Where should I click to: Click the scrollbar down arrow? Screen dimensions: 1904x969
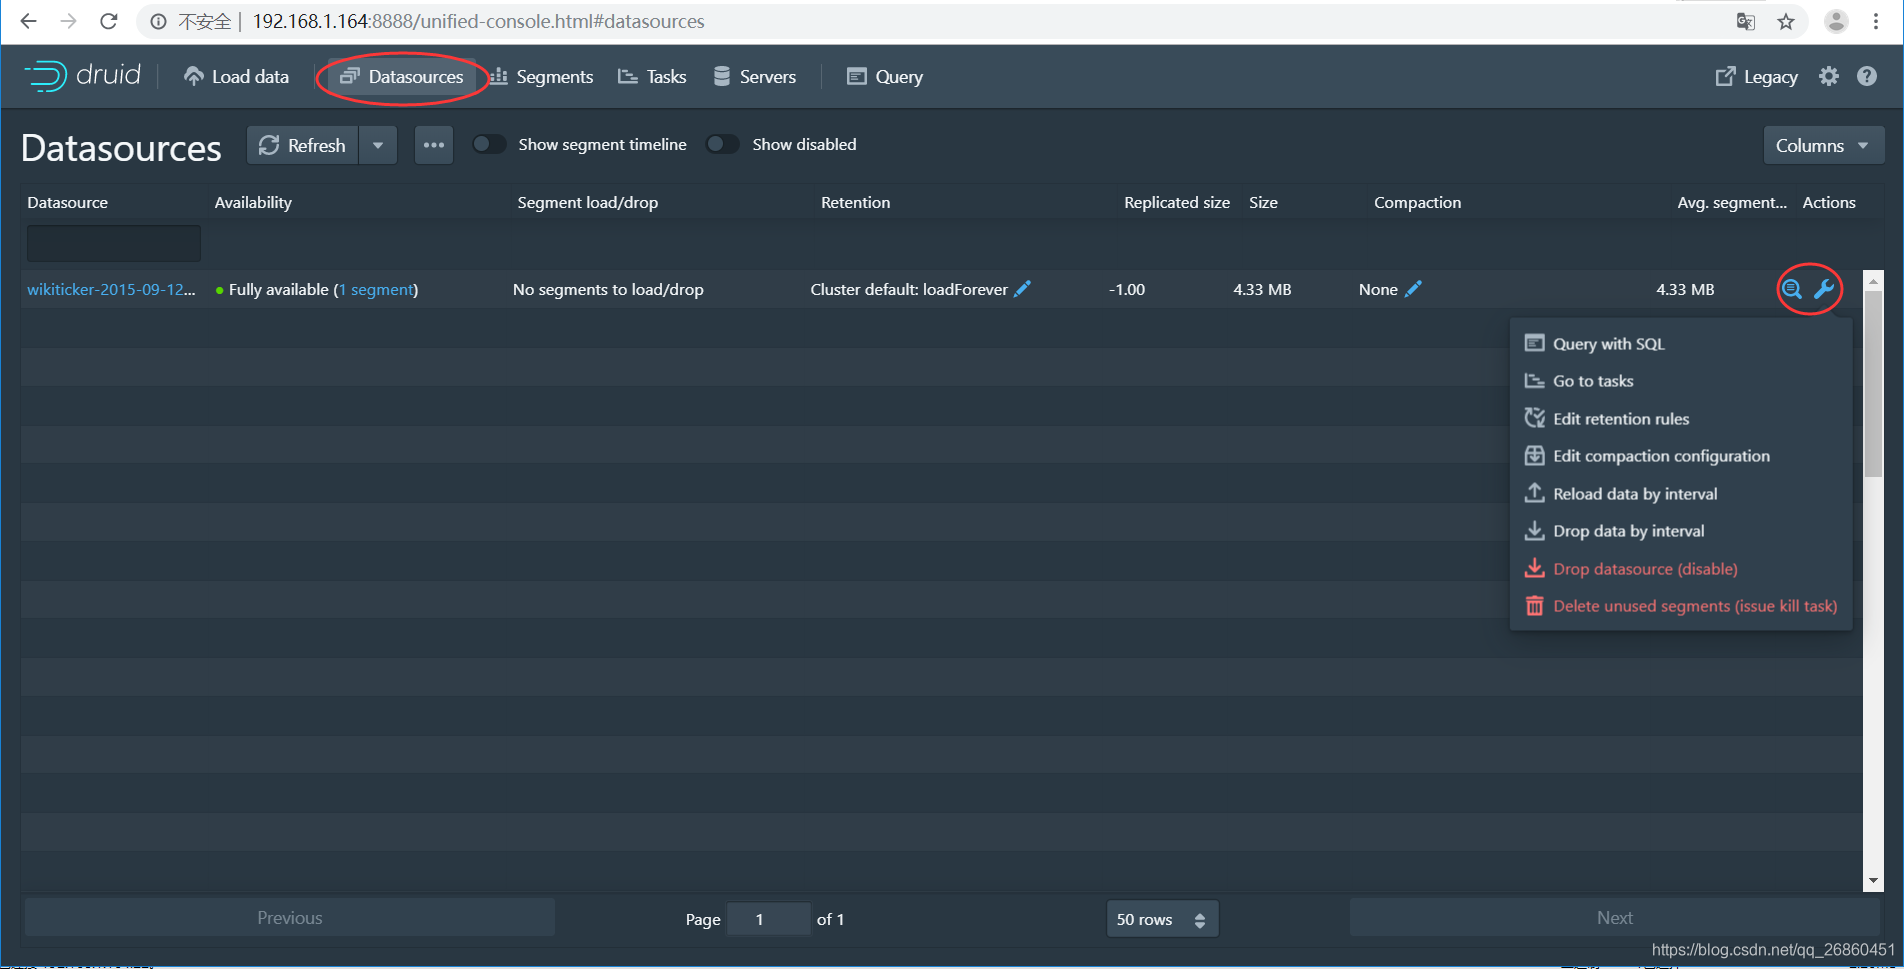(x=1873, y=881)
